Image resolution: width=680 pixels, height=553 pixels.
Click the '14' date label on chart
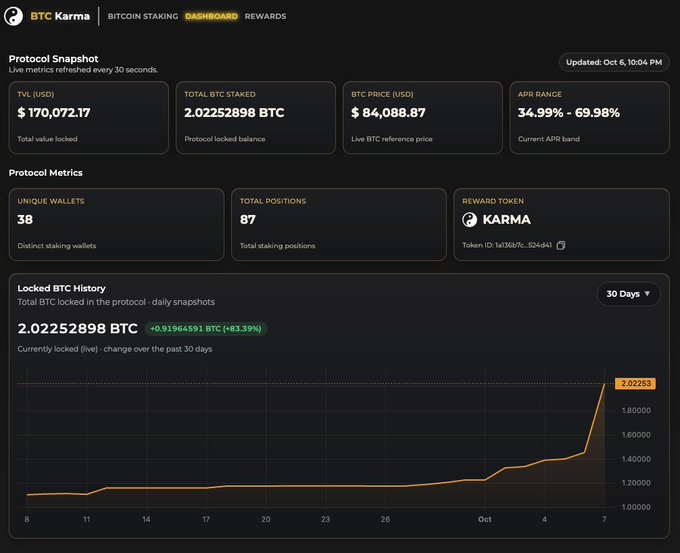coord(146,519)
